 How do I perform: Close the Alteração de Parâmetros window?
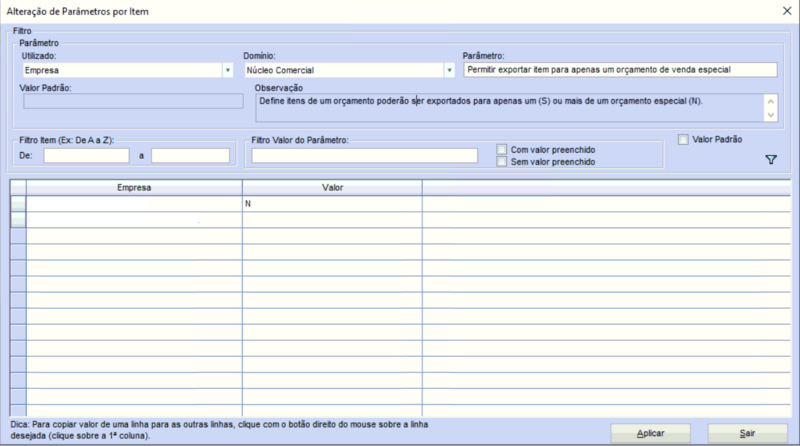(x=787, y=11)
